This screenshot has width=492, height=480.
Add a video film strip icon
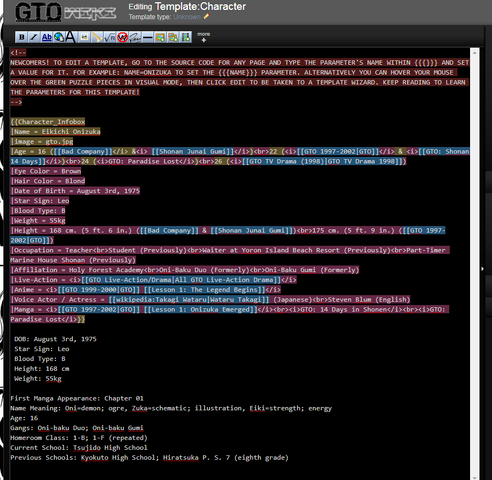coord(186,37)
